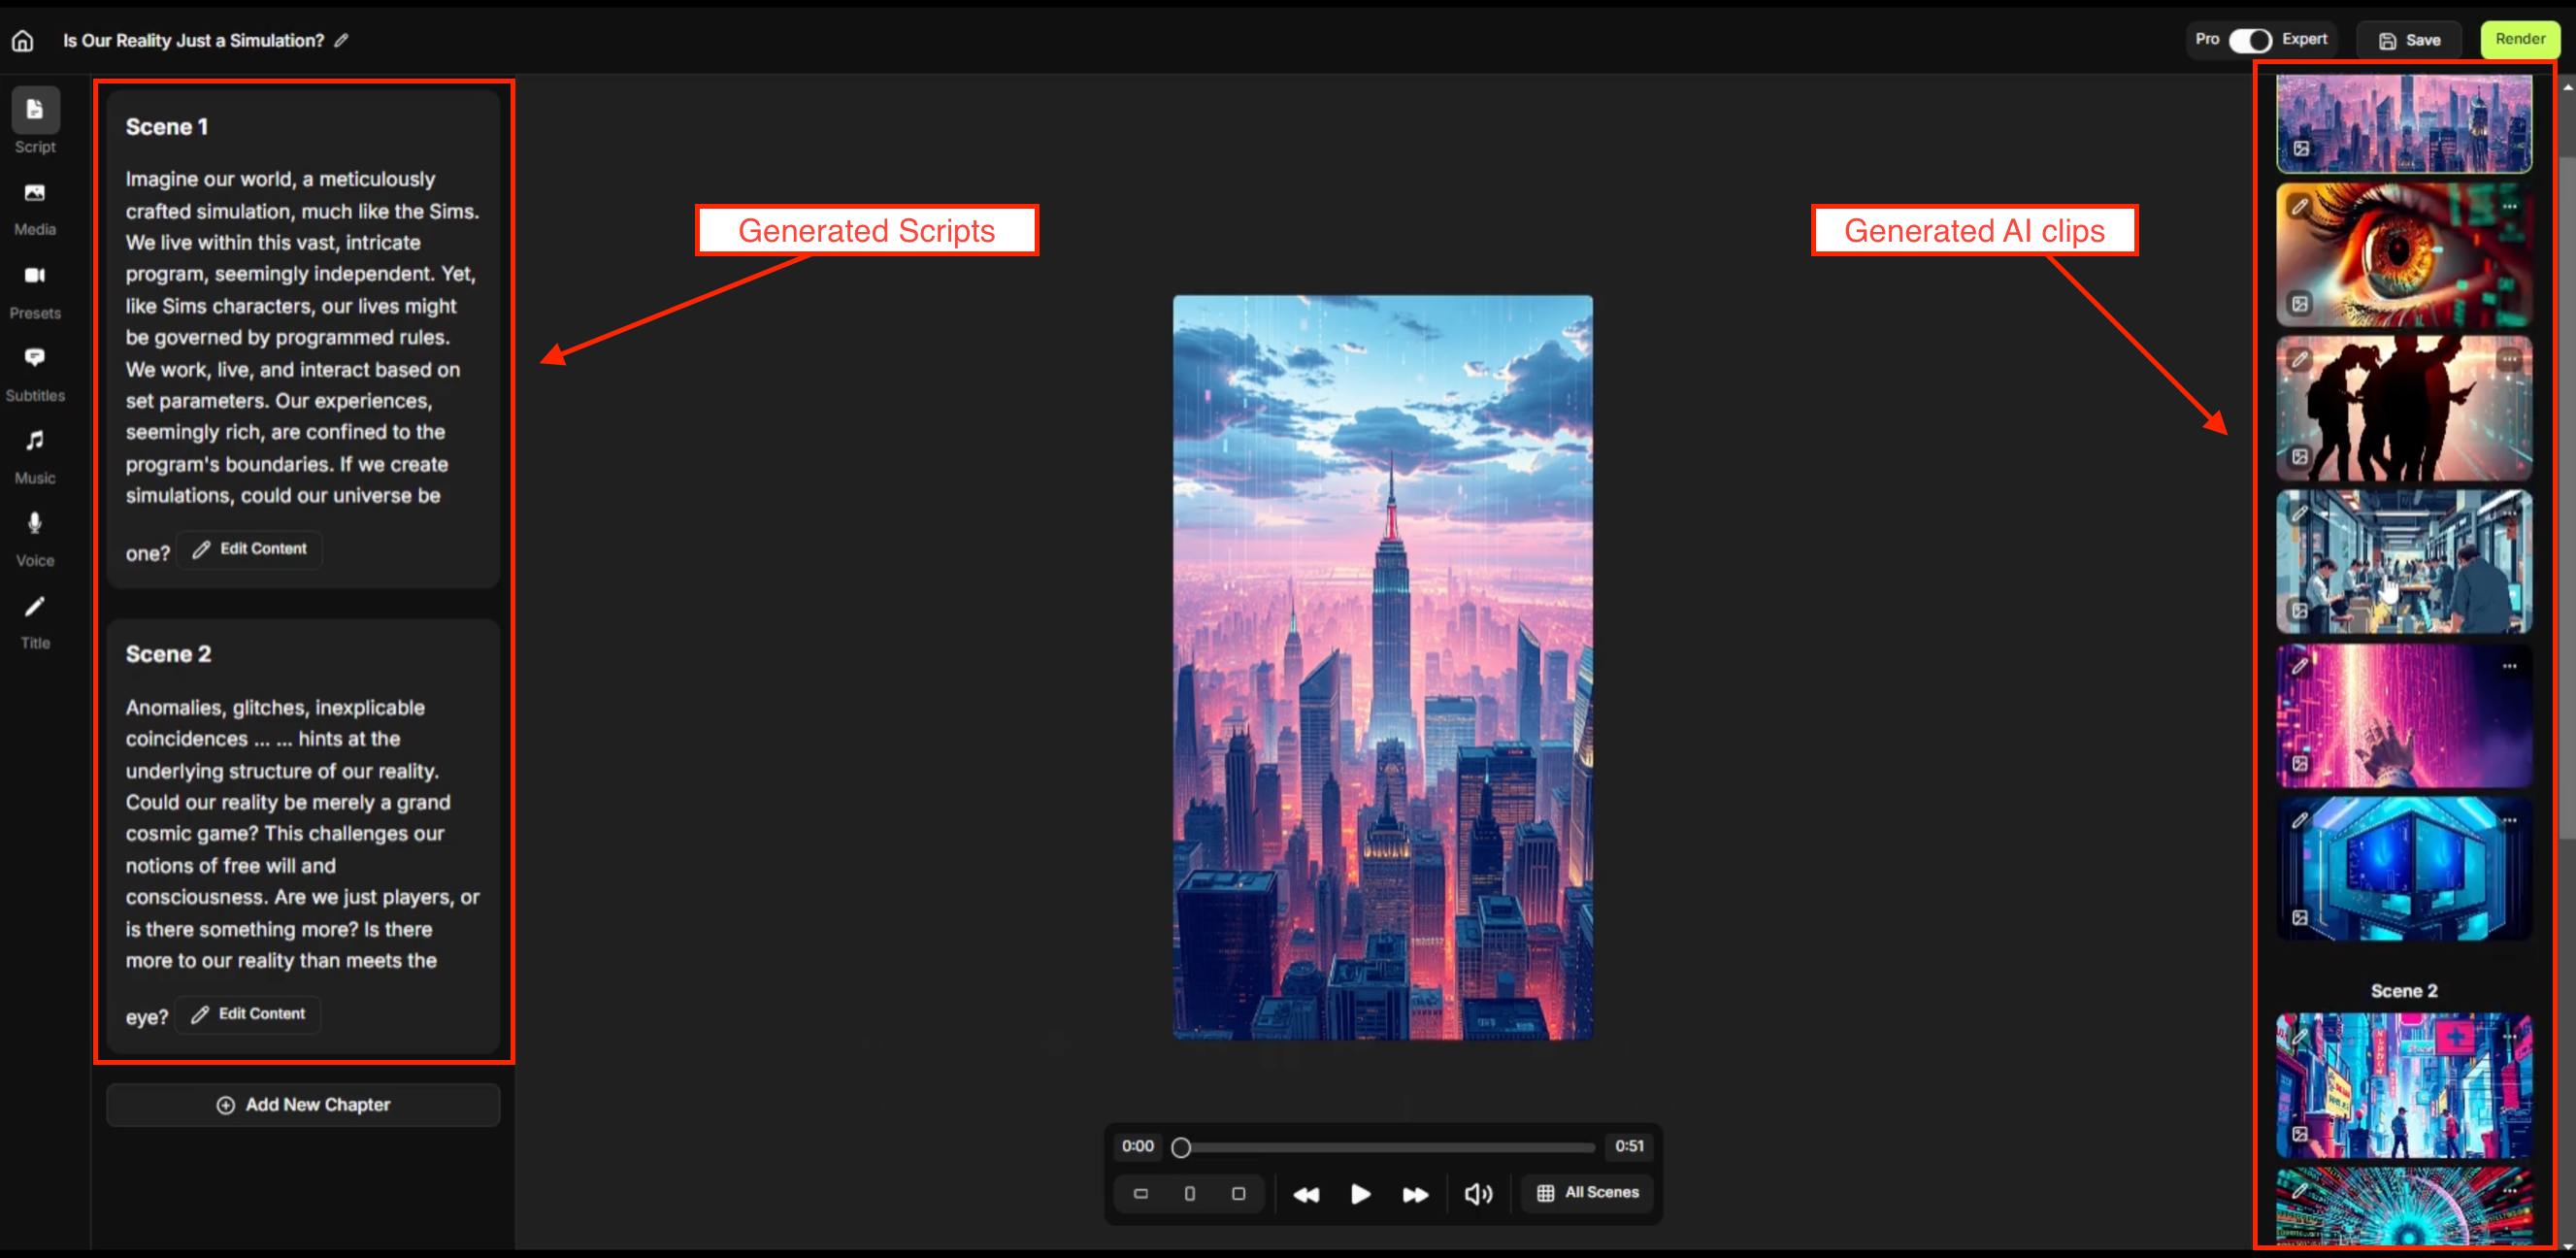Image resolution: width=2576 pixels, height=1258 pixels.
Task: Select square aspect ratio
Action: coord(1238,1193)
